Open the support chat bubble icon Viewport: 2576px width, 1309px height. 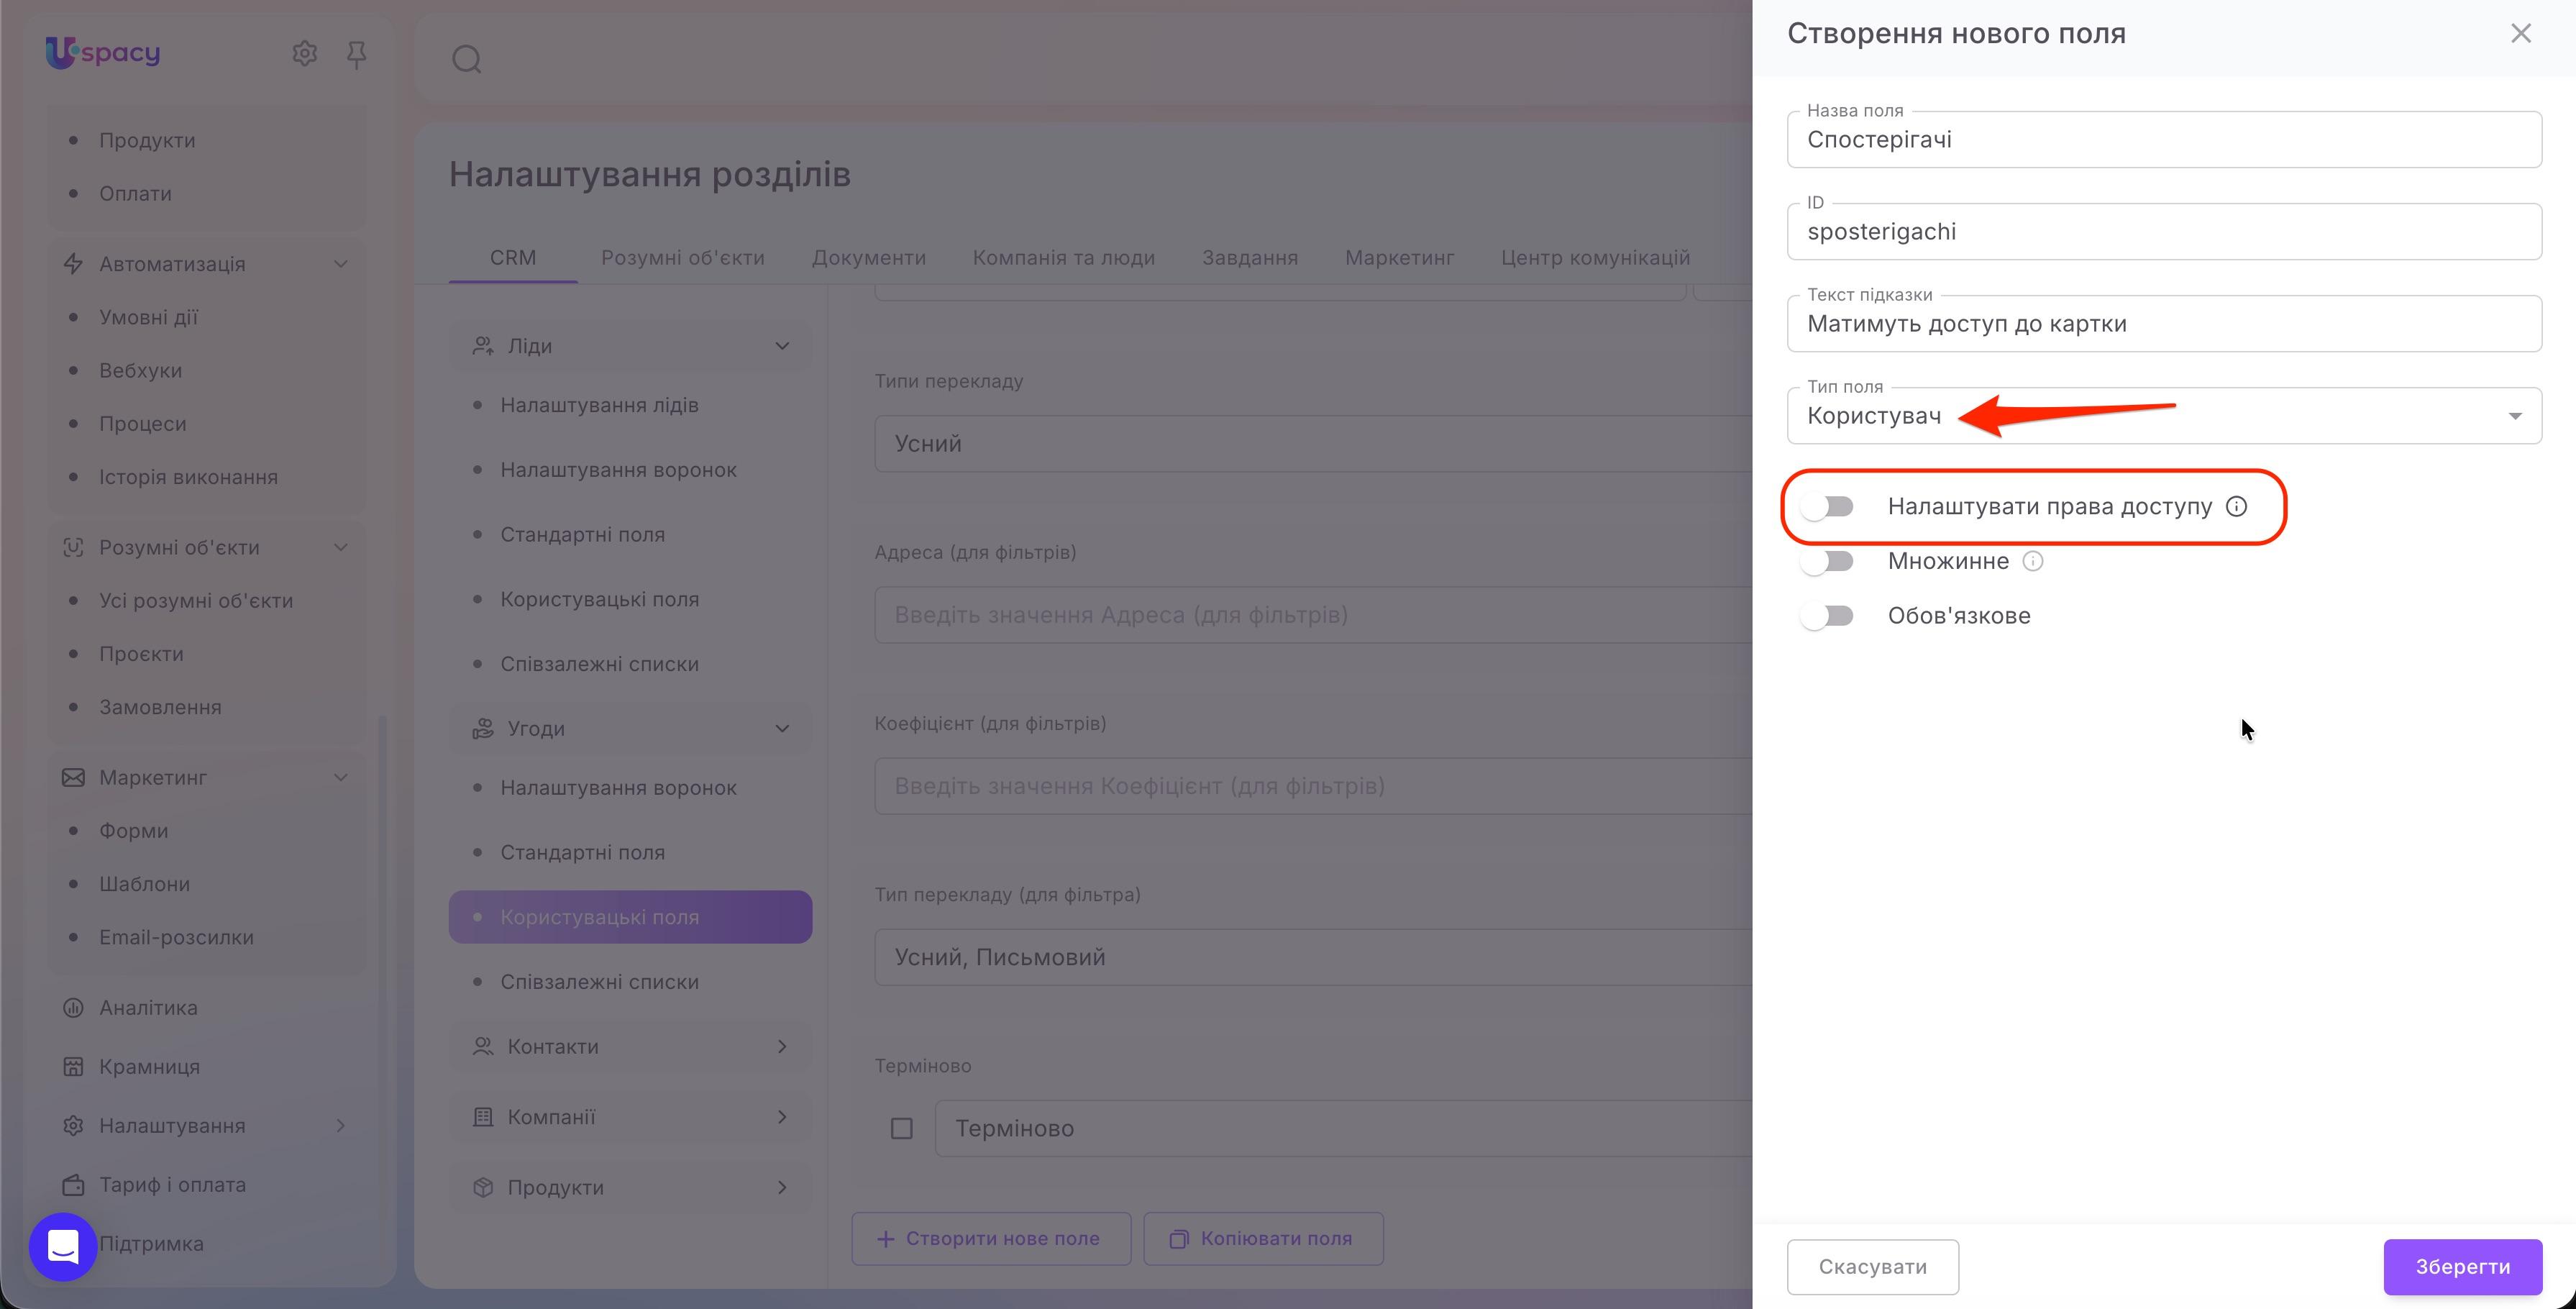[x=63, y=1246]
